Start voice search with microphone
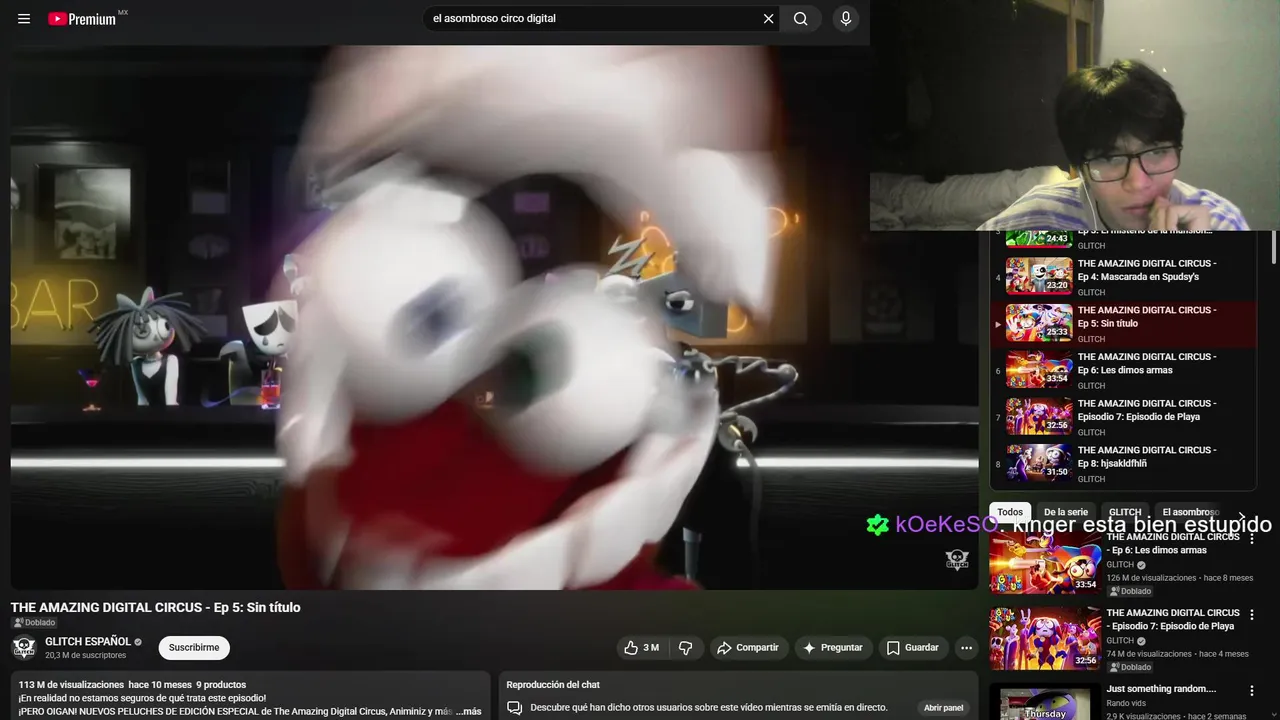Screen dimensions: 1280x720 point(846,18)
